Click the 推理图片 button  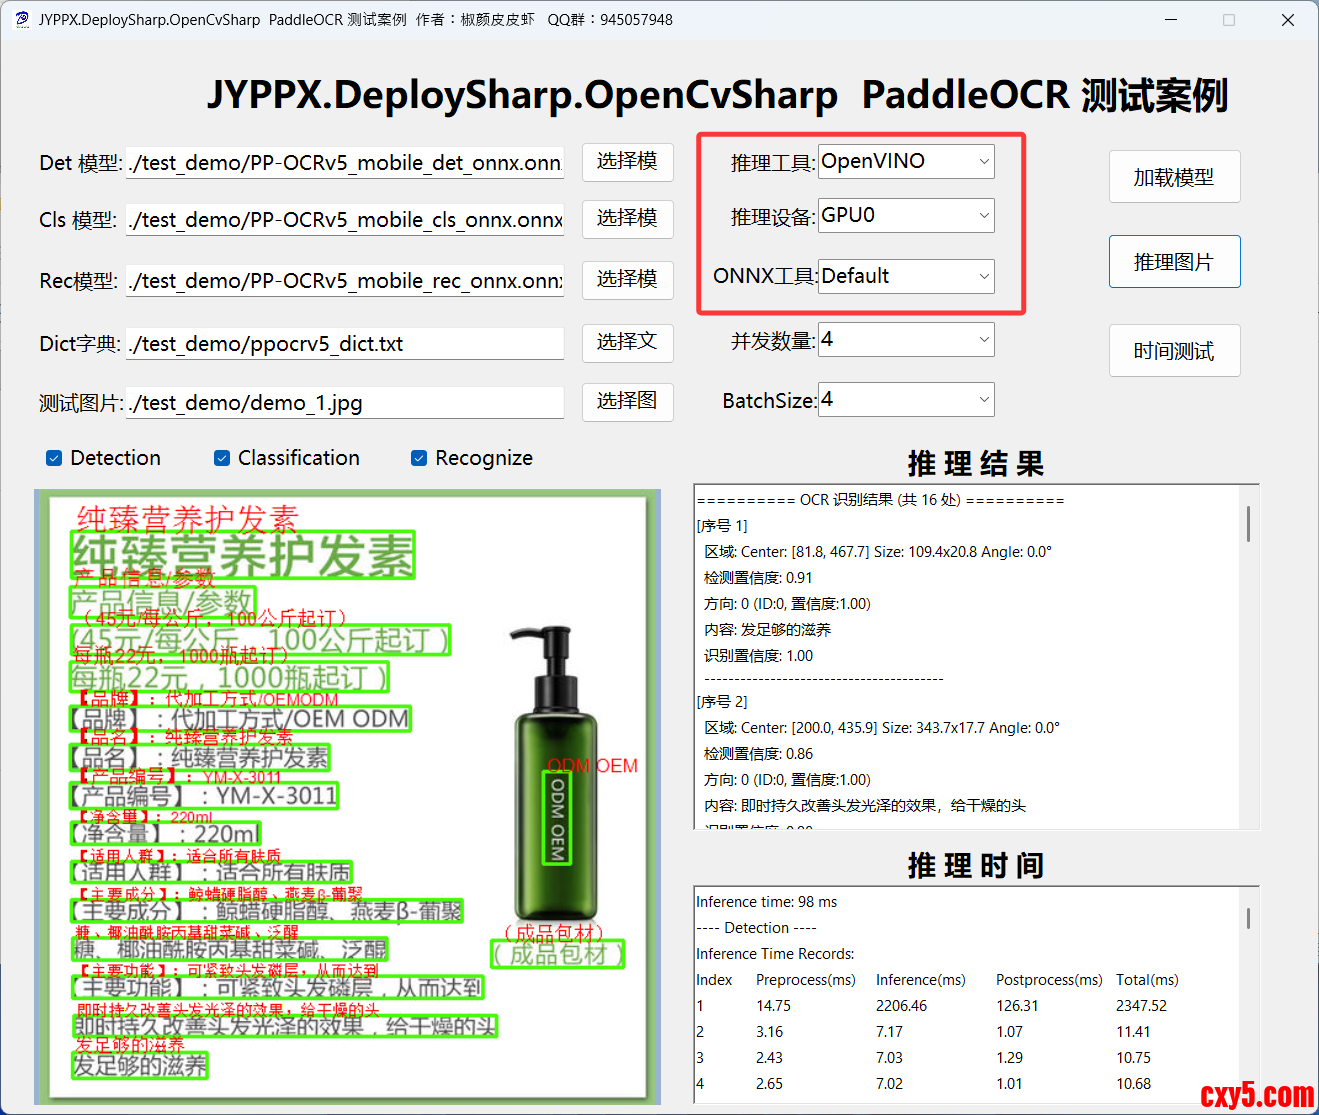(1174, 262)
